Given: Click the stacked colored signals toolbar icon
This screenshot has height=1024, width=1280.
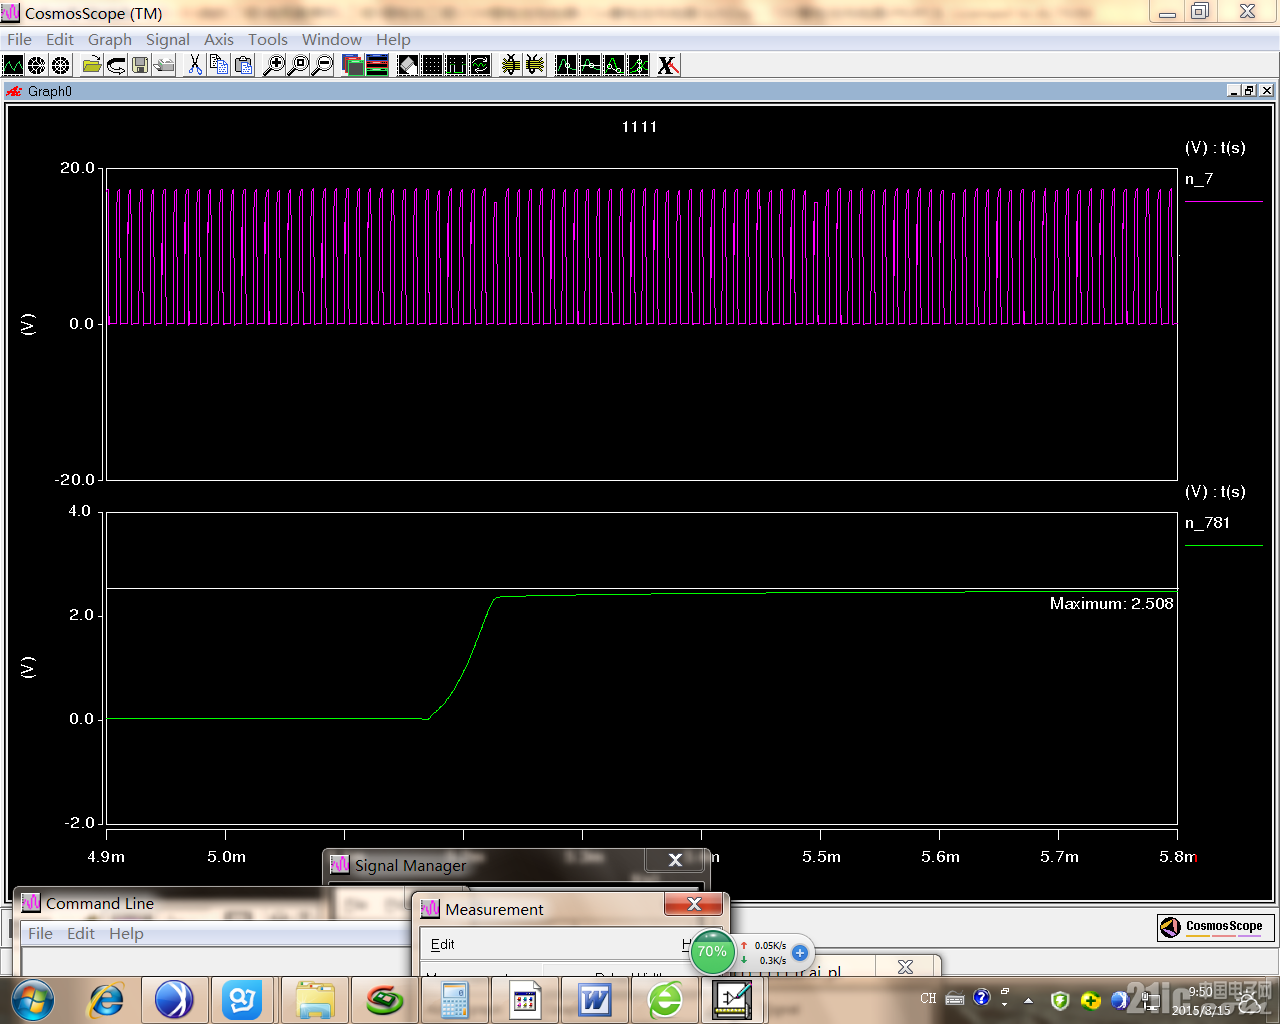Looking at the screenshot, I should pyautogui.click(x=377, y=65).
